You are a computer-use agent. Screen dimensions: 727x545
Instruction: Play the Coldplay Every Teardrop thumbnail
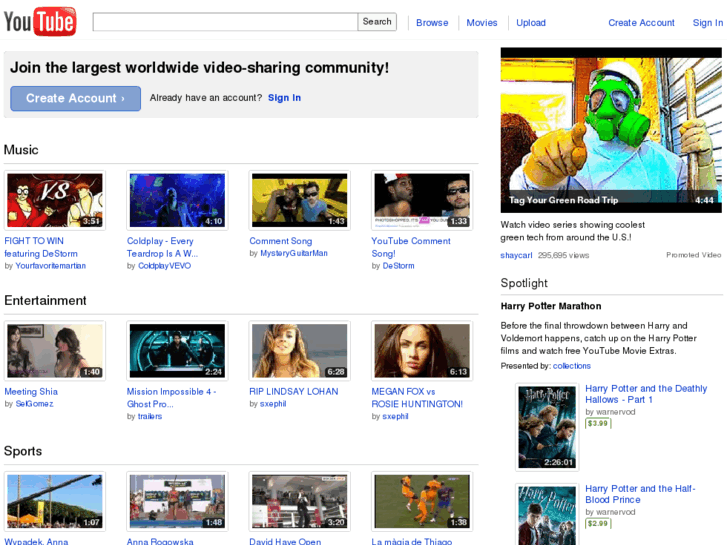(x=177, y=201)
